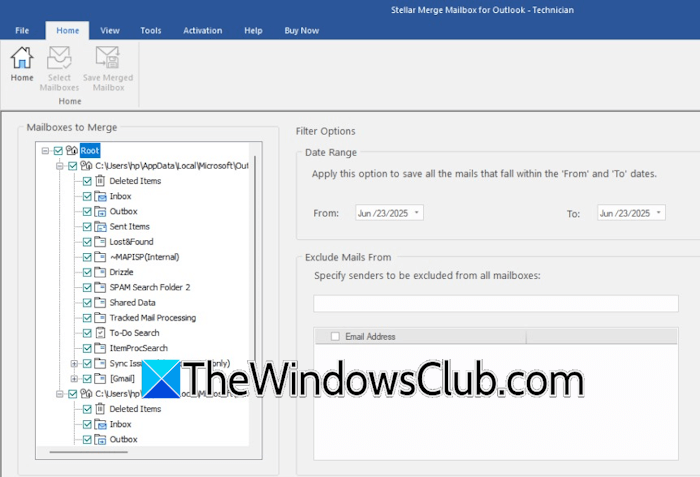Screen dimensions: 700x477
Task: Click the second PST mailbox path icon
Action: pyautogui.click(x=86, y=393)
